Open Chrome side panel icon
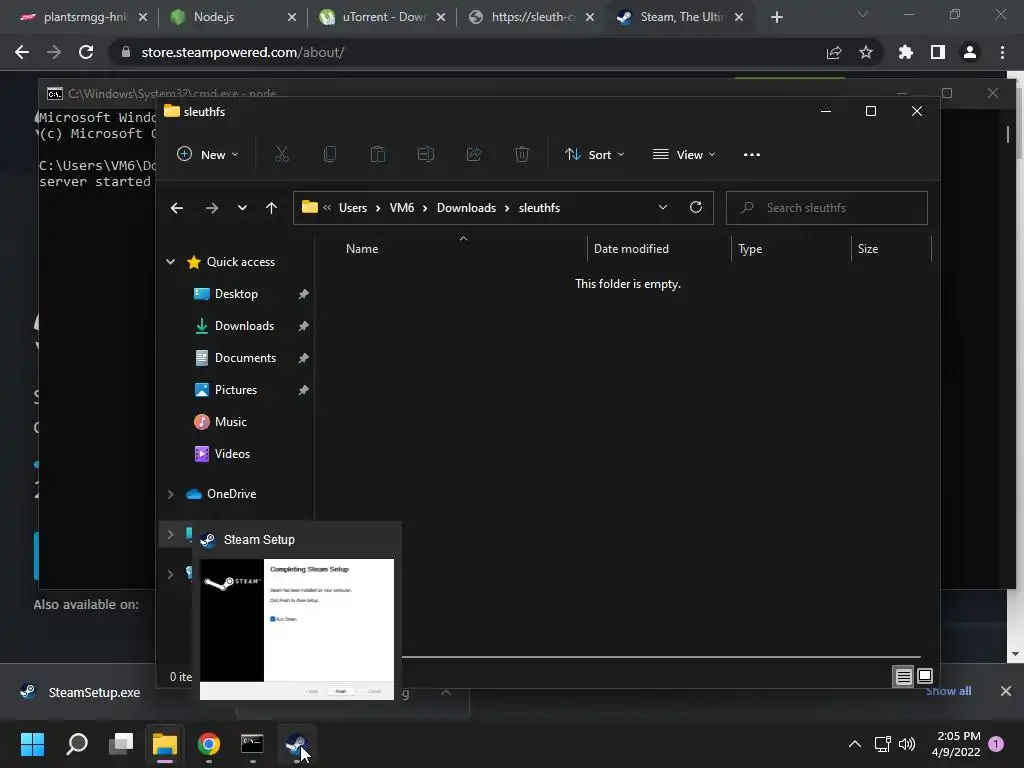Viewport: 1024px width, 768px height. [x=937, y=52]
